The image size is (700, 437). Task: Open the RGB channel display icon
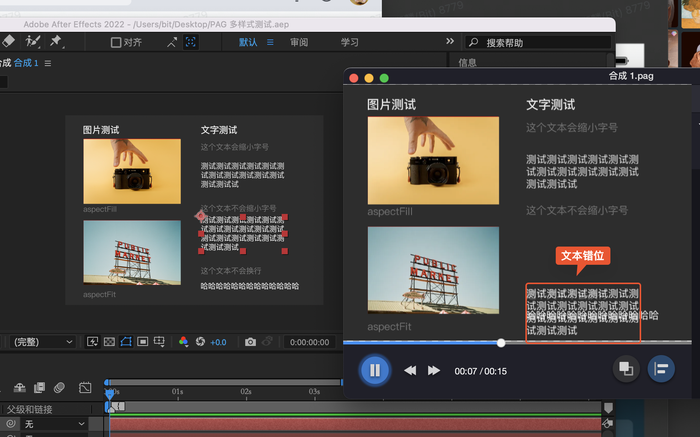click(183, 342)
